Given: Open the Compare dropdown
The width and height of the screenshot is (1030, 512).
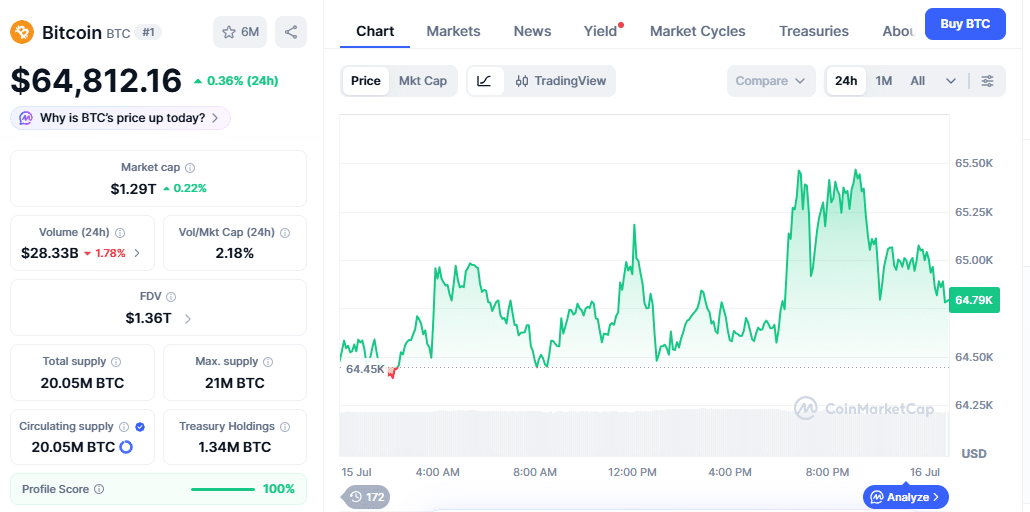Looking at the screenshot, I should [x=771, y=81].
